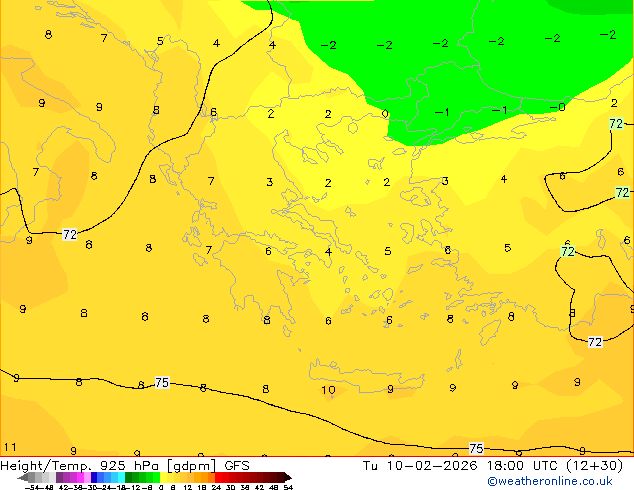
Task: Click the Height/Temp. 925 hPa GFS title
Action: (x=125, y=466)
